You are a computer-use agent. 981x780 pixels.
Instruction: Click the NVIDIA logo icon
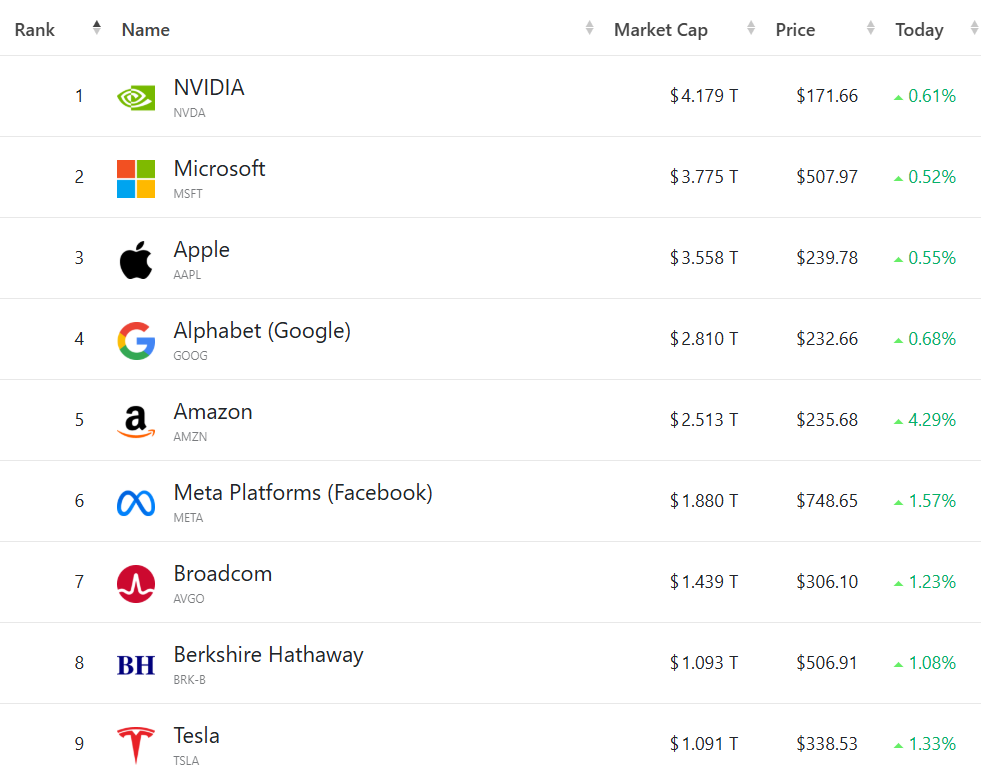pos(136,97)
